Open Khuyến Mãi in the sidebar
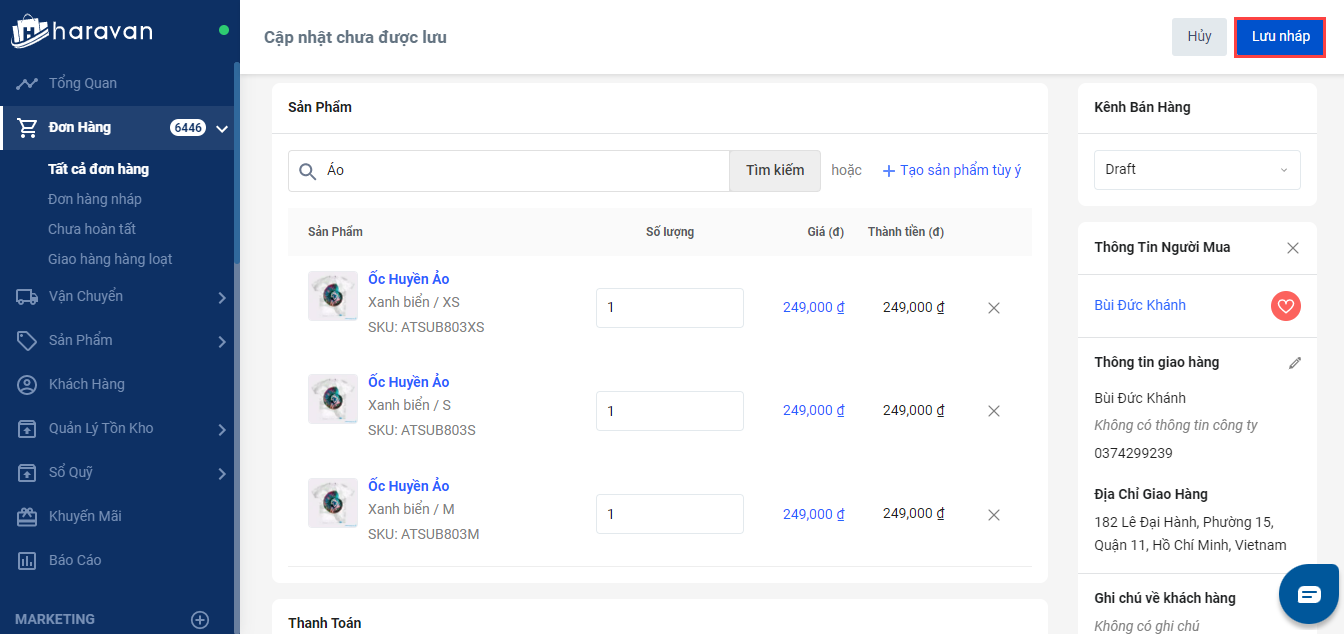The width and height of the screenshot is (1344, 634). [85, 516]
